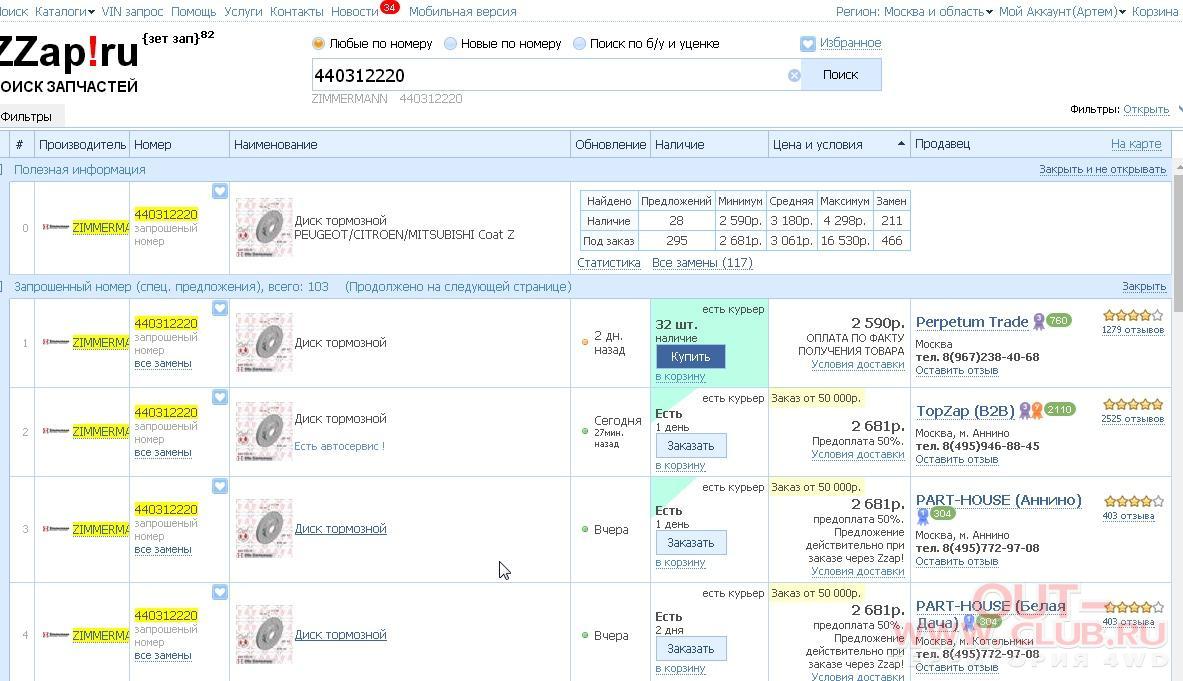Image resolution: width=1183 pixels, height=681 pixels.
Task: Open Все замены (117) link
Action: click(702, 262)
